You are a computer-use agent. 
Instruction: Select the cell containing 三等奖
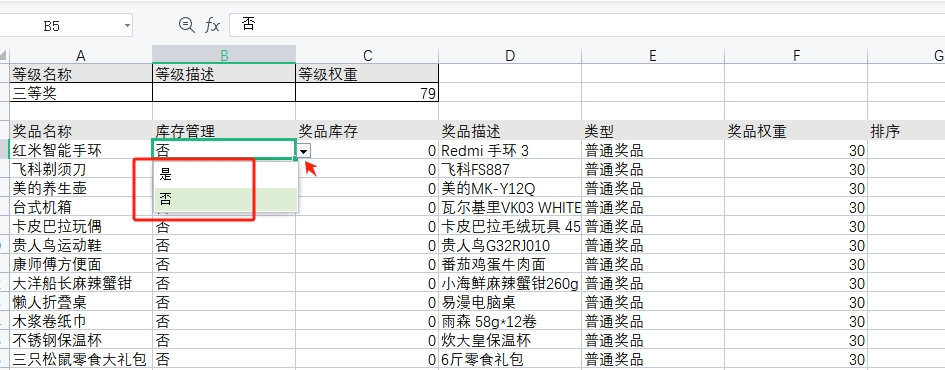(81, 93)
